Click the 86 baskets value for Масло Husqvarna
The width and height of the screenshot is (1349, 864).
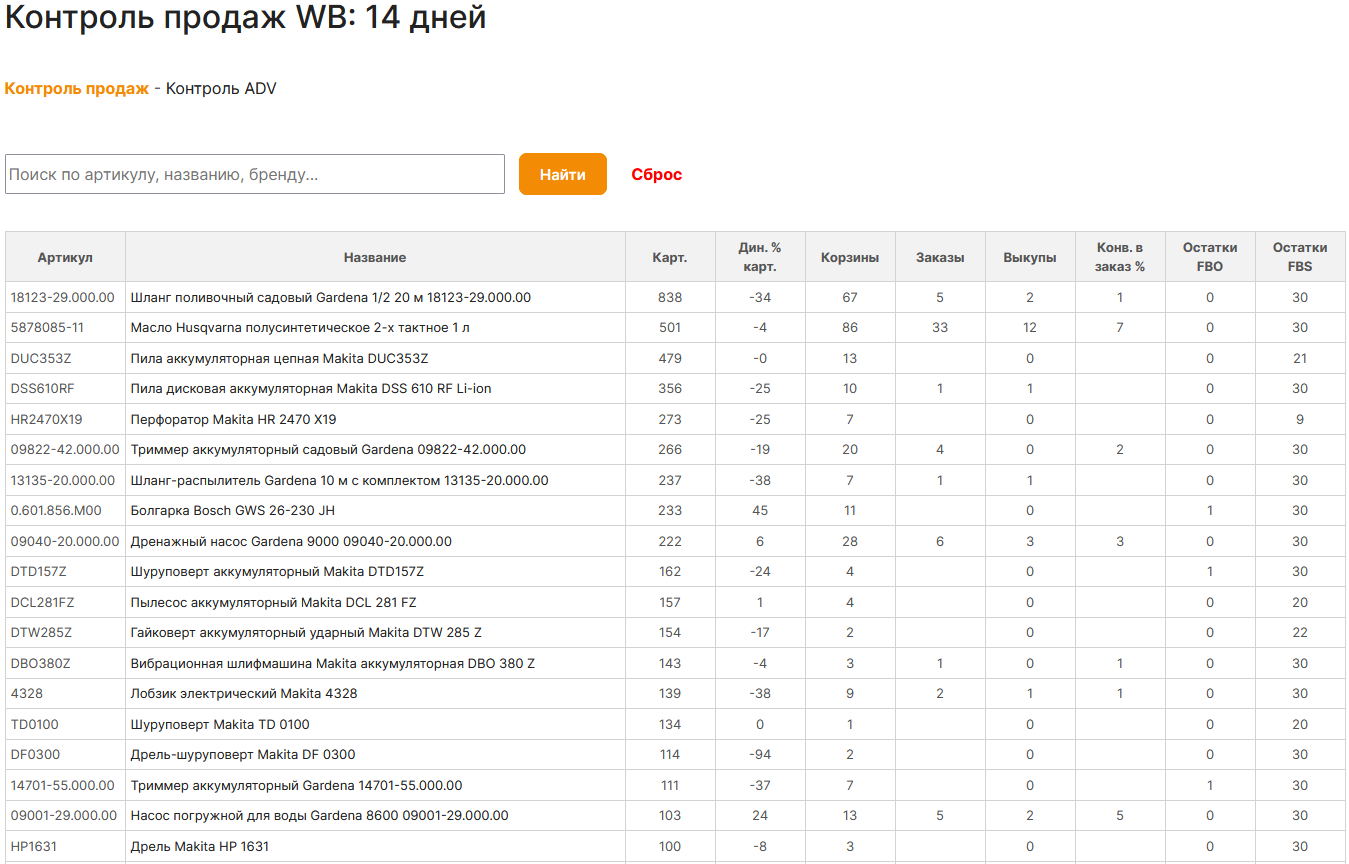(x=850, y=327)
